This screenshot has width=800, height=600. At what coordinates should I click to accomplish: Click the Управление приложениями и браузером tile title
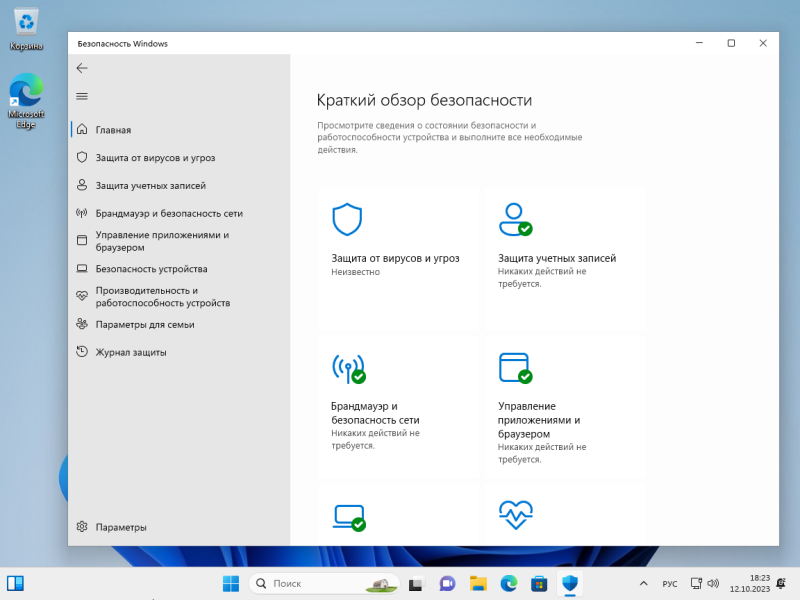[539, 420]
